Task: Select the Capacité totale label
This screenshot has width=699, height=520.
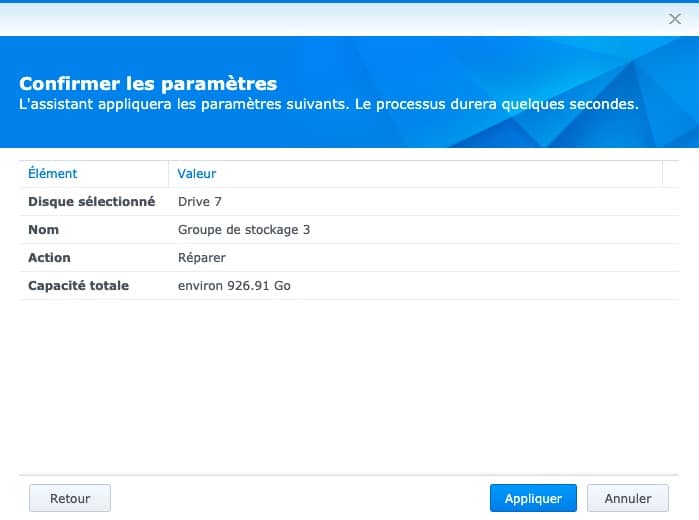Action: click(78, 285)
